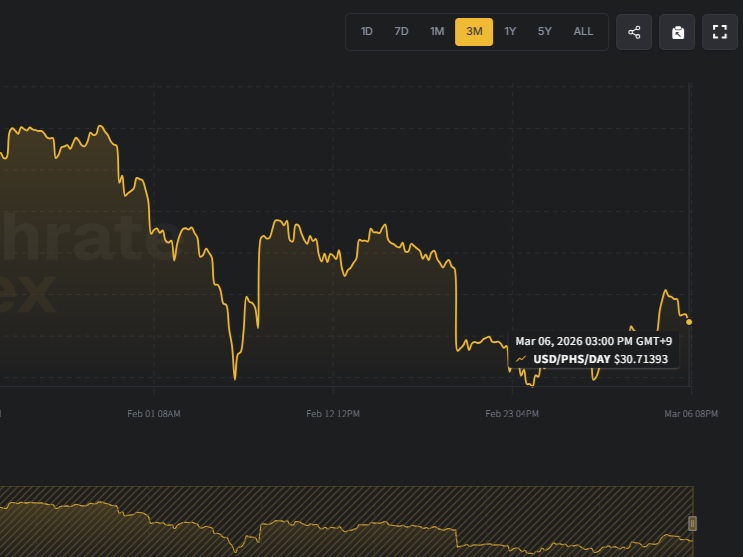Click the share chart icon

634,32
